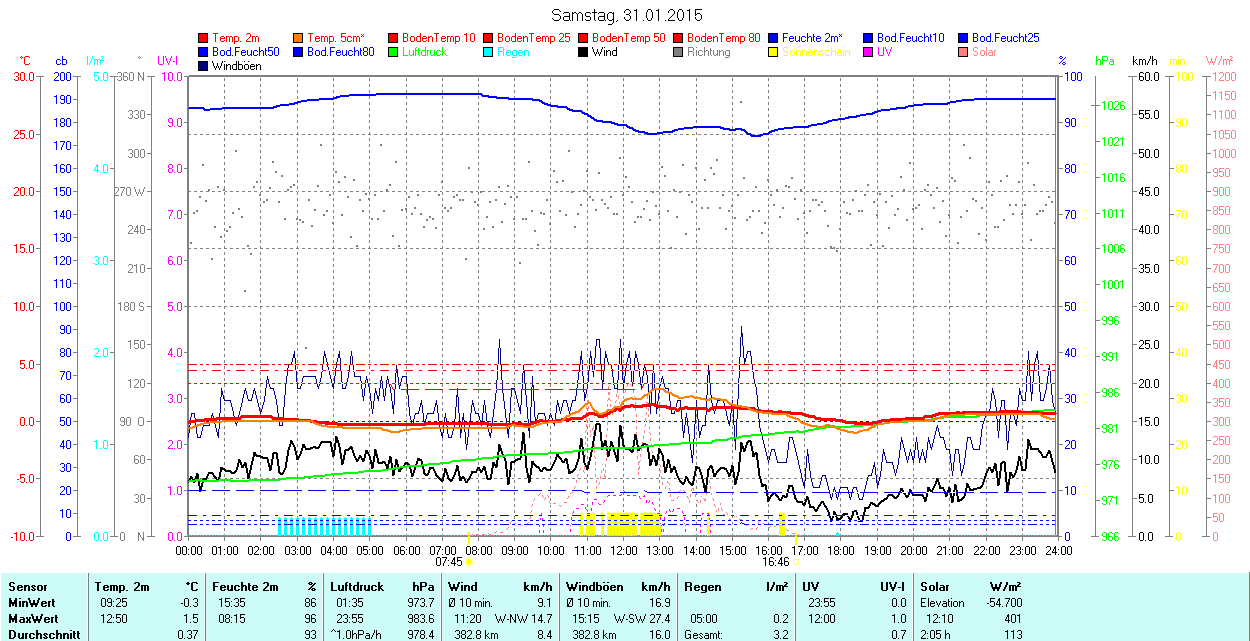Click the orange Temp. 5cm legend swatch

click(x=299, y=38)
